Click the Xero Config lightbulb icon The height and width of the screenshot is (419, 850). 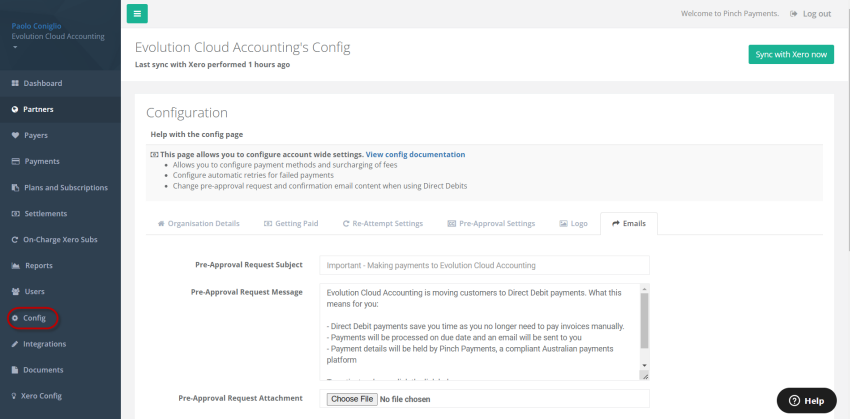(15, 396)
